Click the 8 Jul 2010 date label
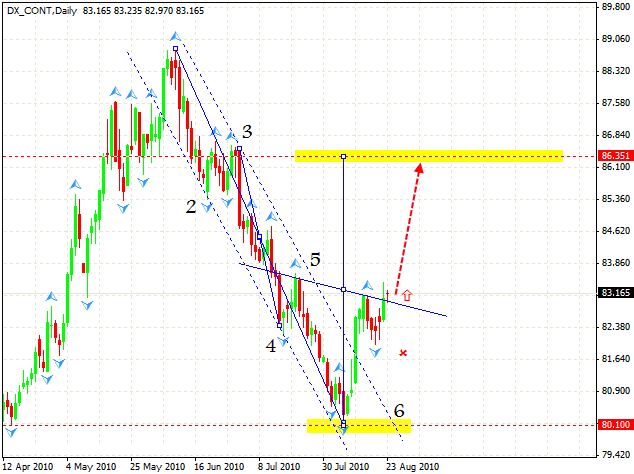Viewport: 634px width, 474px height. point(279,467)
